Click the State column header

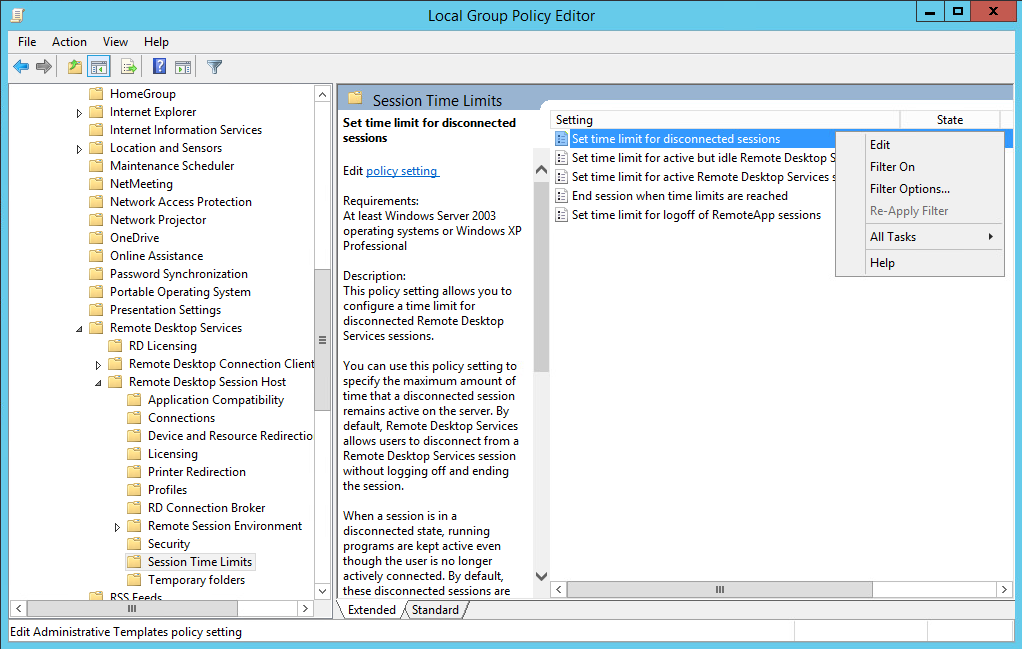(950, 120)
